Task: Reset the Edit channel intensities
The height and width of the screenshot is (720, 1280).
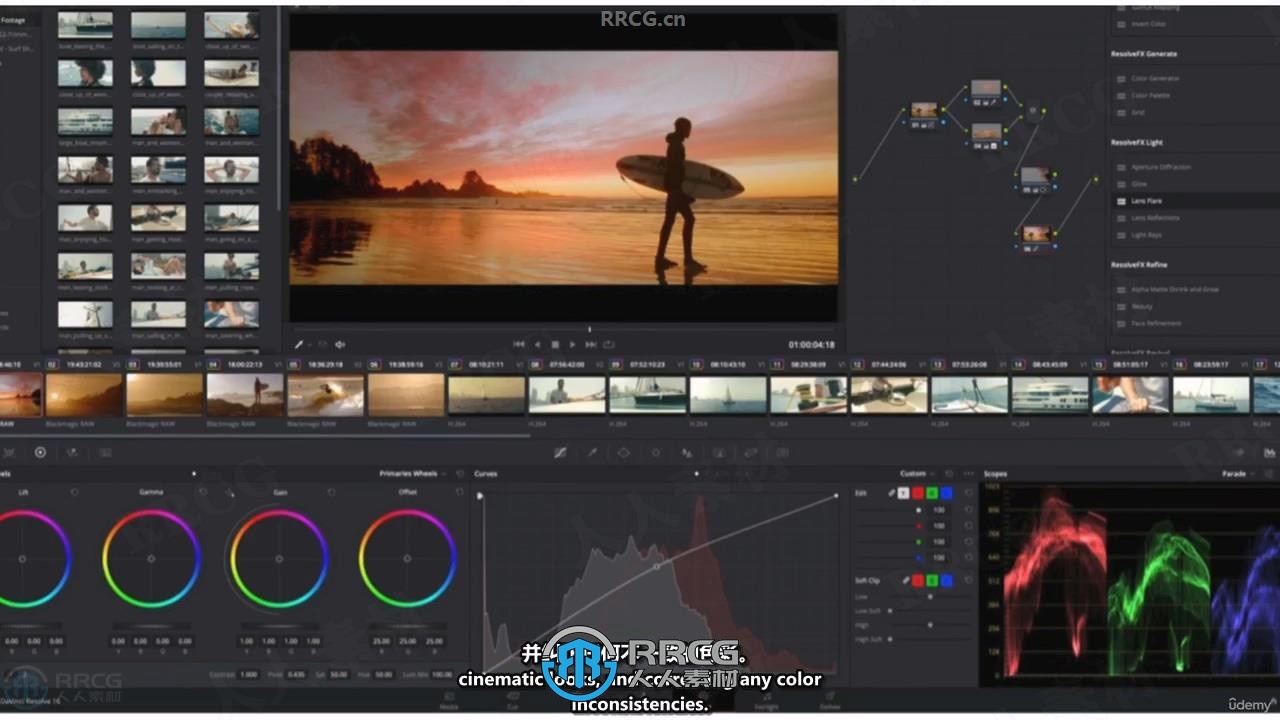Action: tap(968, 492)
